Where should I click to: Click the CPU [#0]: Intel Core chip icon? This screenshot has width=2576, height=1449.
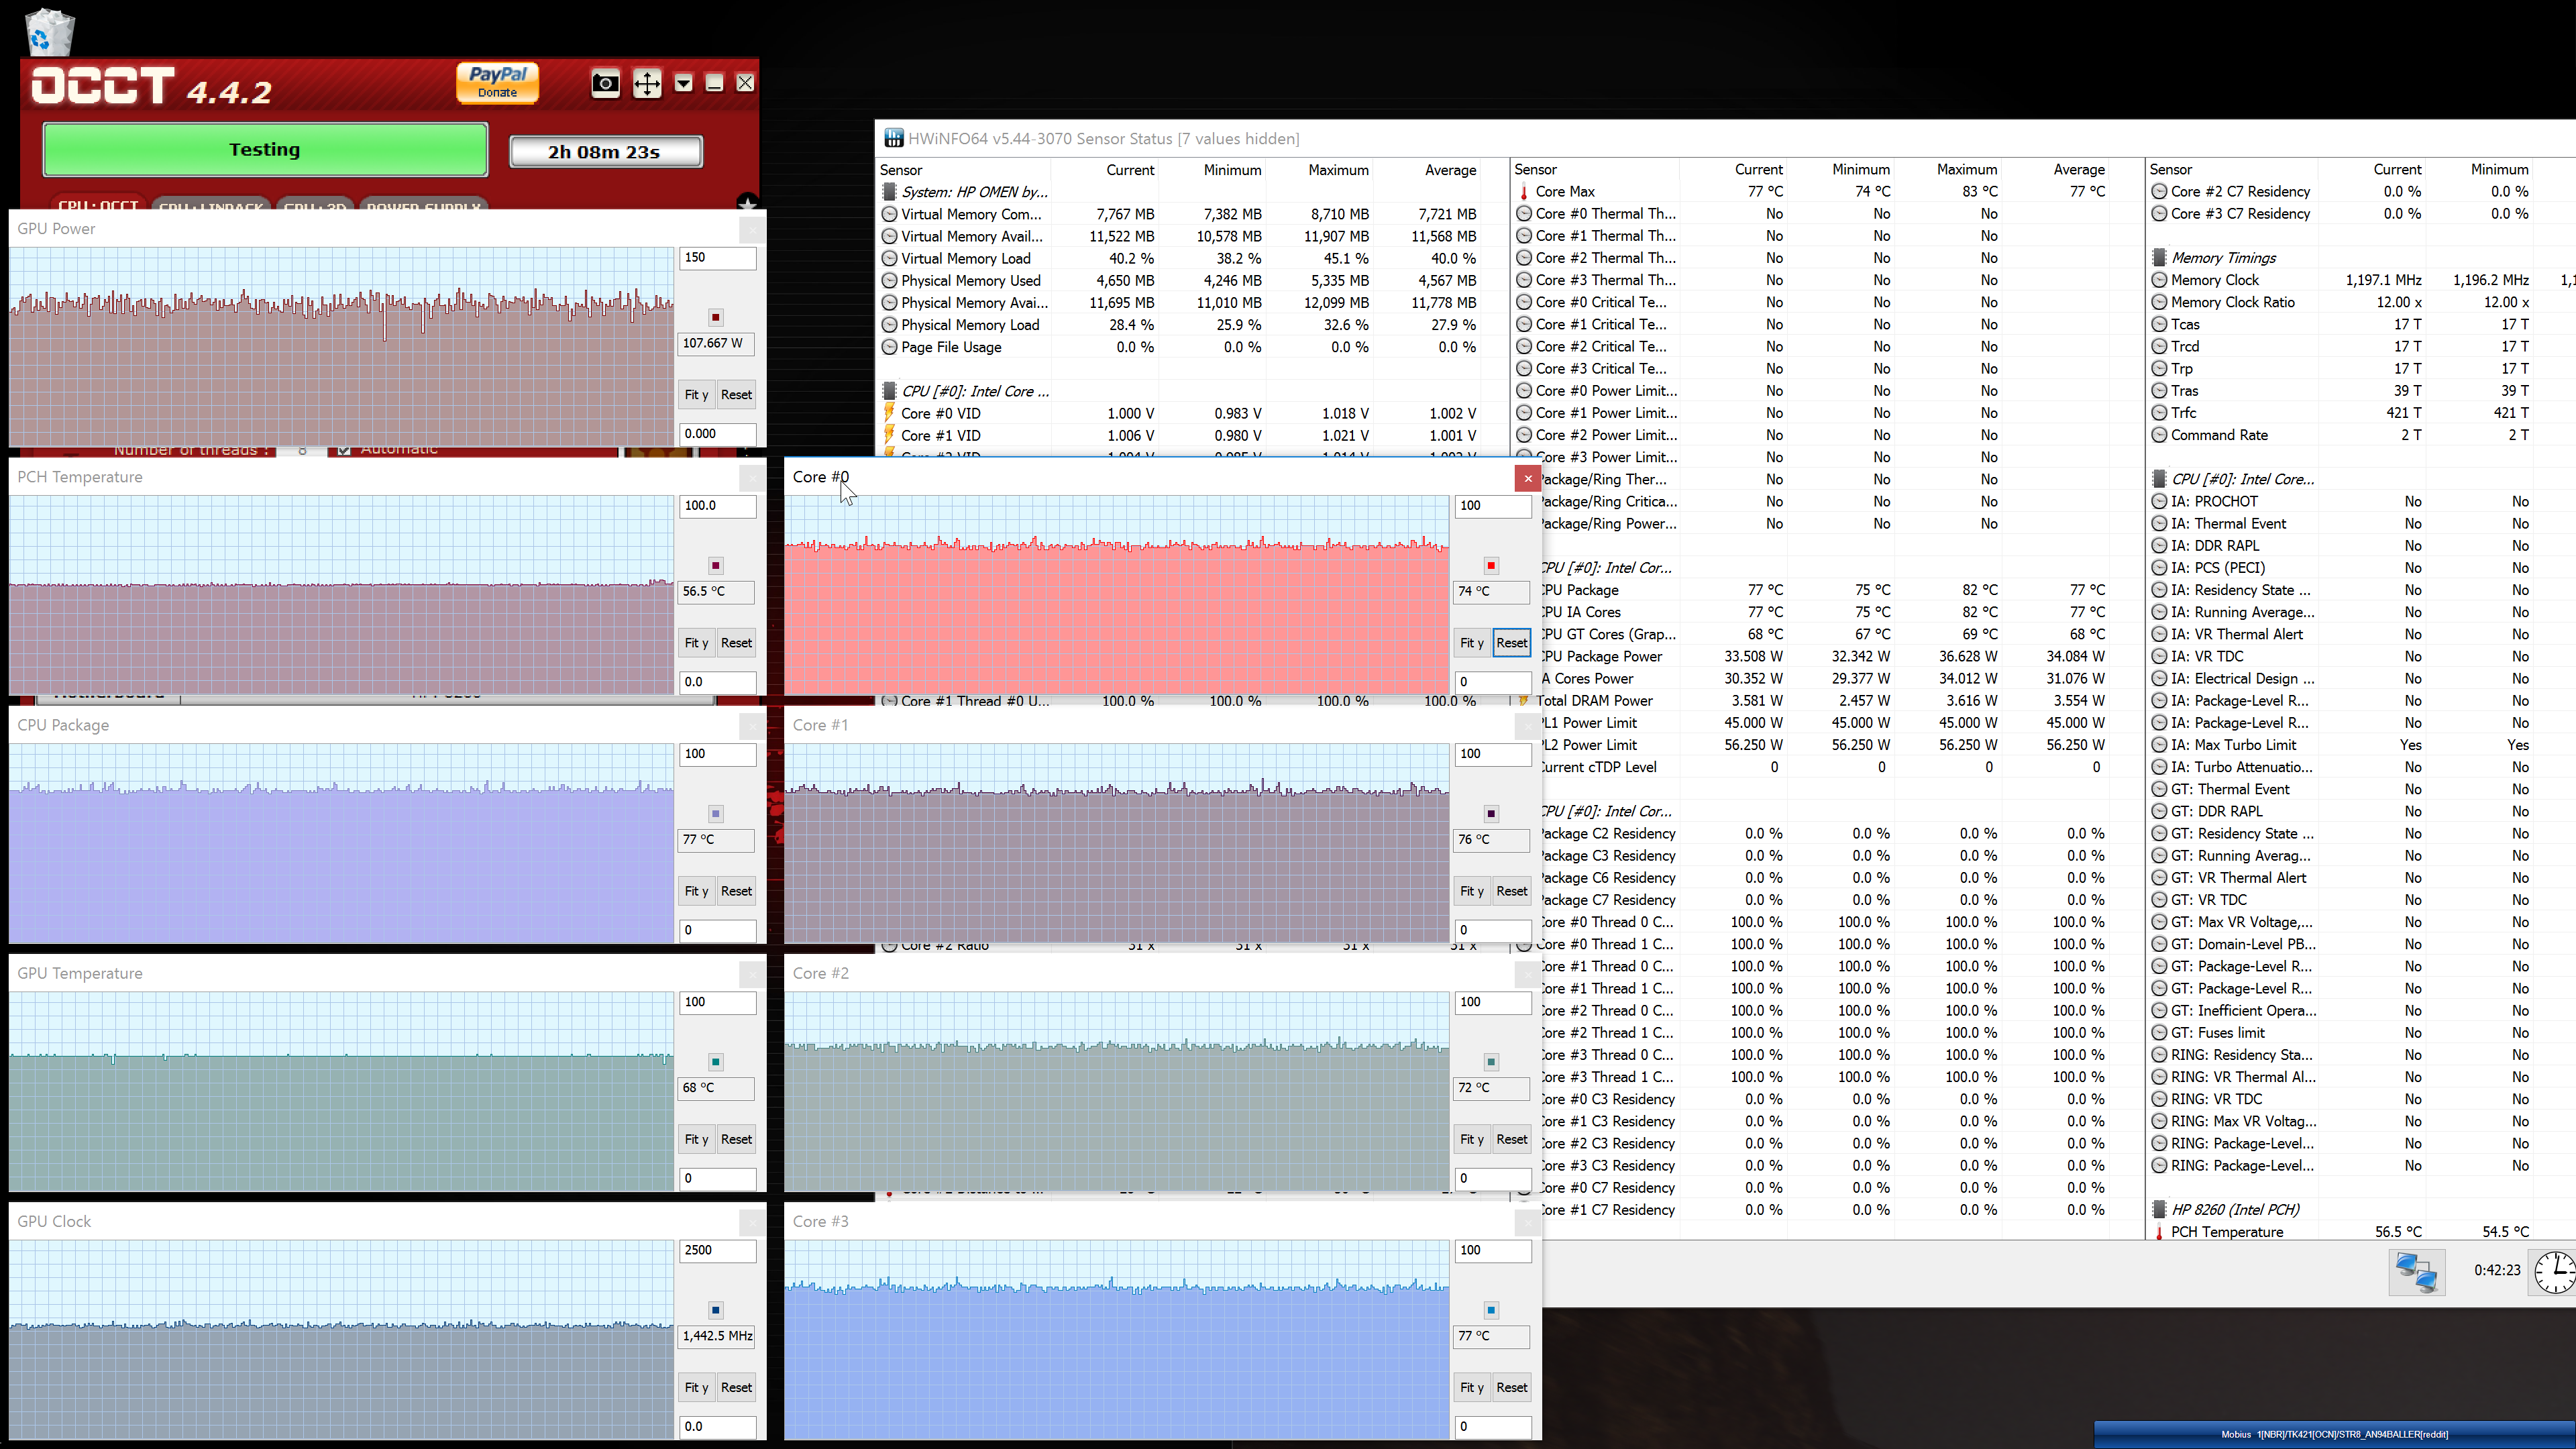point(889,390)
